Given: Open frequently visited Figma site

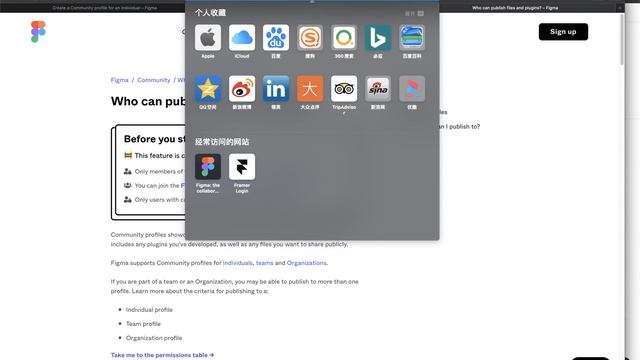Looking at the screenshot, I should [208, 167].
